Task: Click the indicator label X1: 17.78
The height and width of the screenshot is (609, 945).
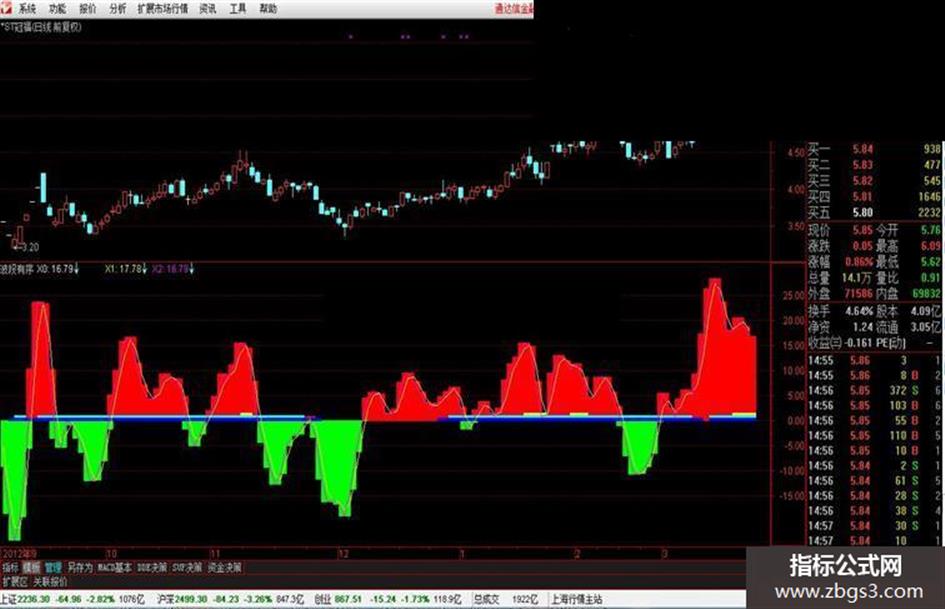Action: [x=125, y=269]
